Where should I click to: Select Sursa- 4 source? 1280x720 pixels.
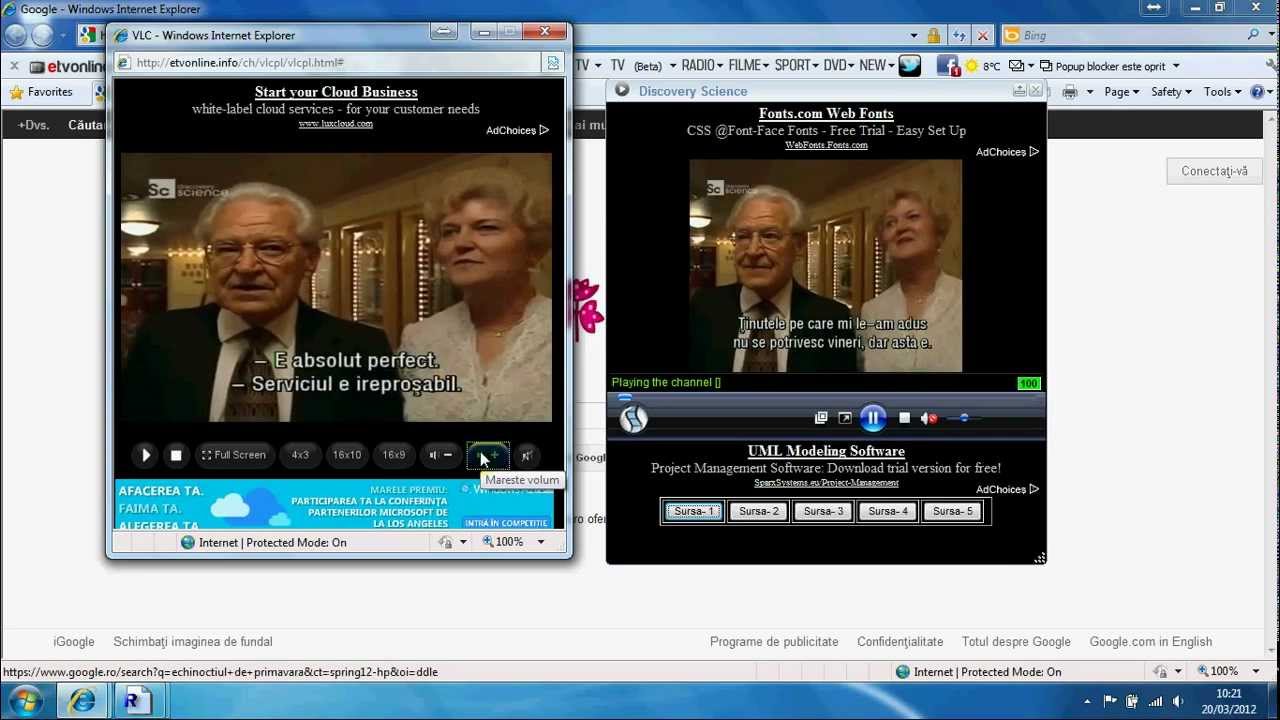tap(888, 511)
